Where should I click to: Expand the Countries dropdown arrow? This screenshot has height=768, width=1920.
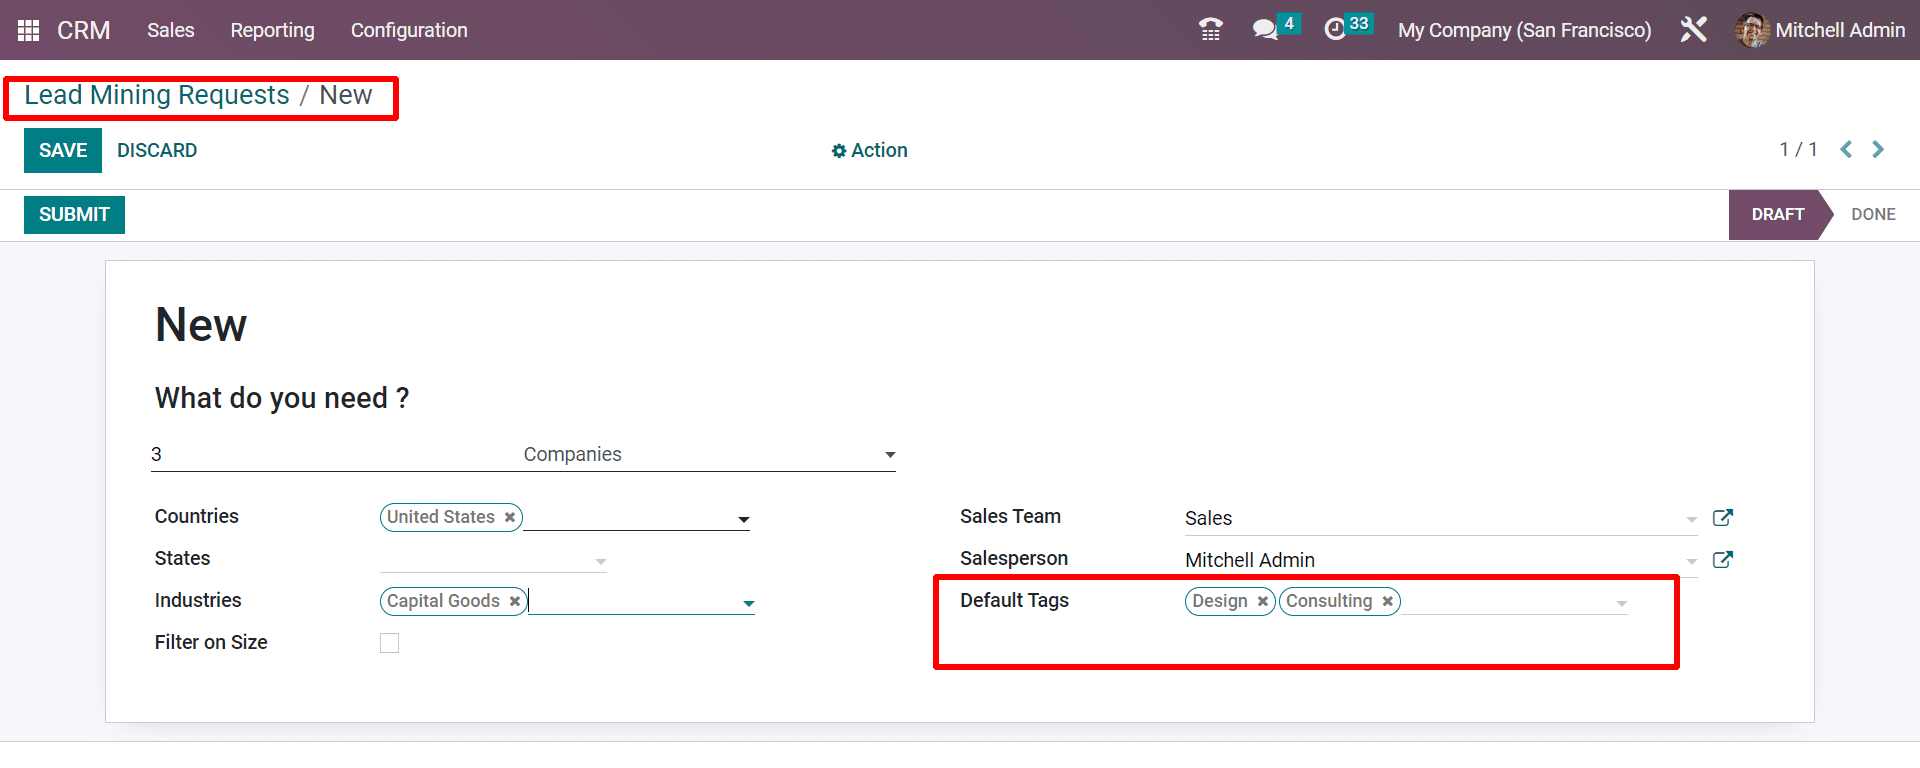[x=744, y=519]
